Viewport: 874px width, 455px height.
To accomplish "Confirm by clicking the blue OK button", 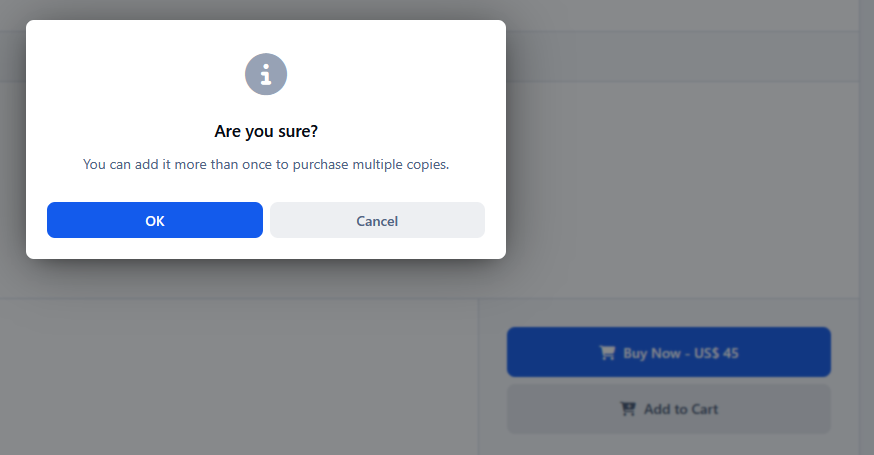I will click(x=155, y=220).
